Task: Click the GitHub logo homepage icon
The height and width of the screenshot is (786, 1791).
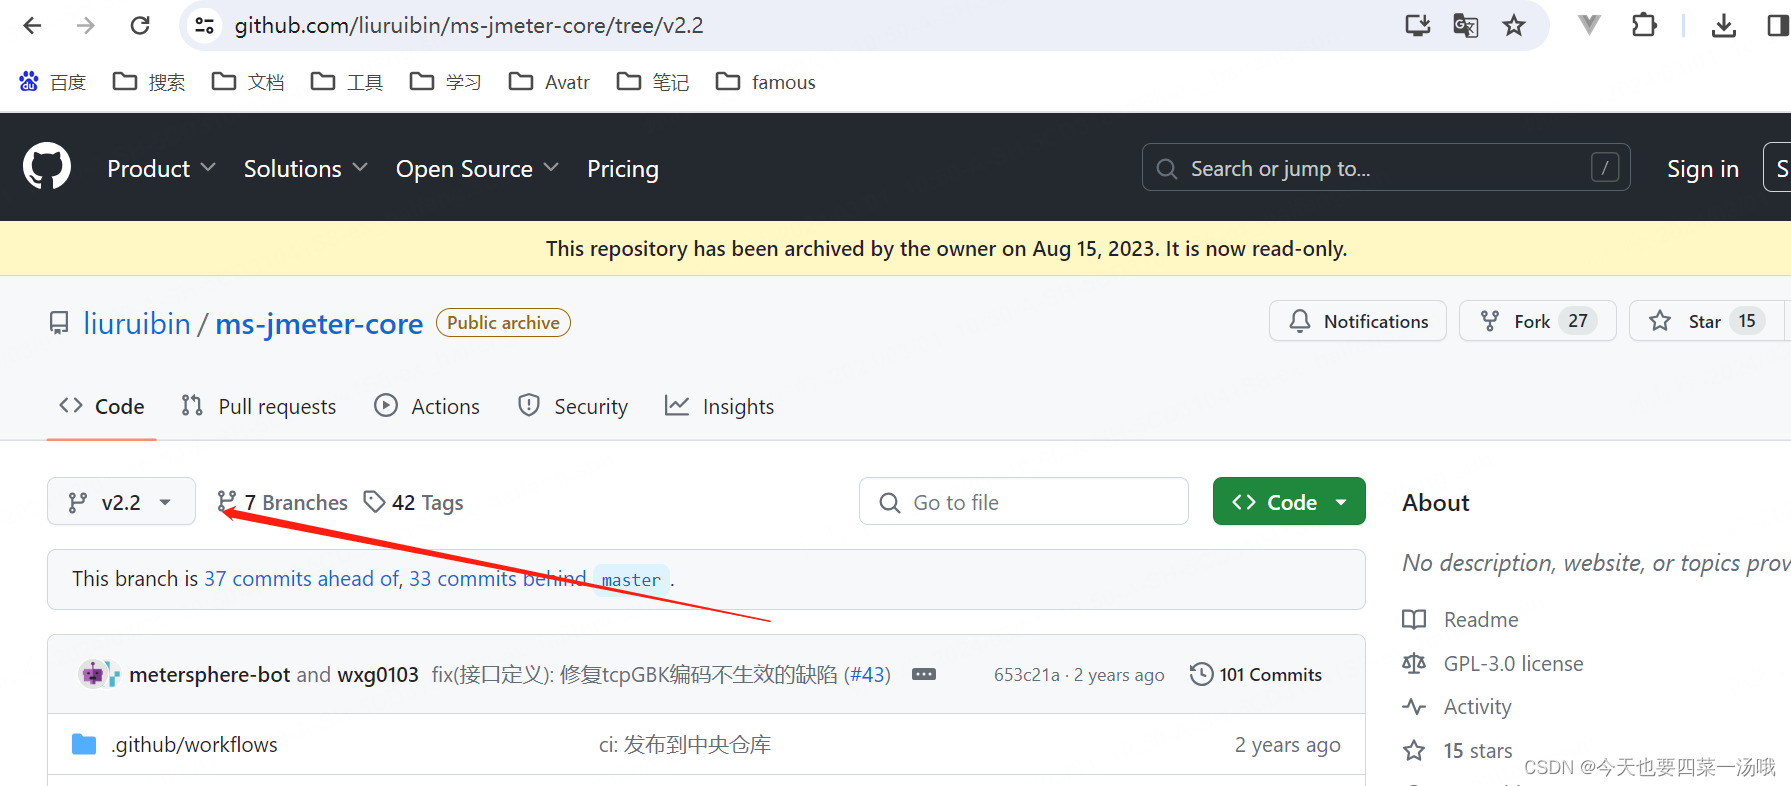Action: click(x=47, y=167)
